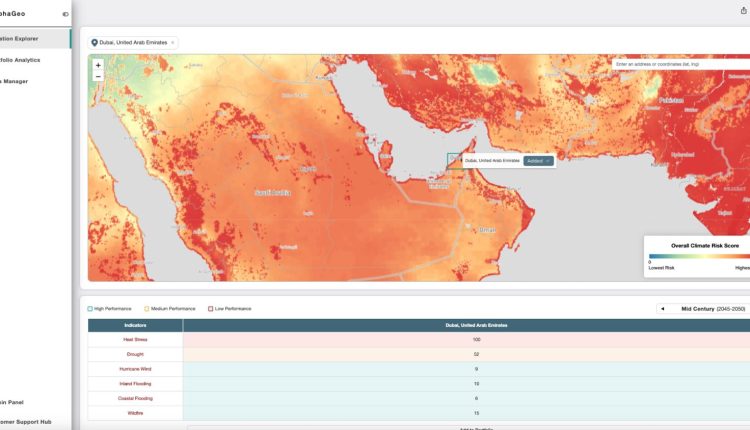Click the Overall Climate Risk Score color bar

coord(698,255)
